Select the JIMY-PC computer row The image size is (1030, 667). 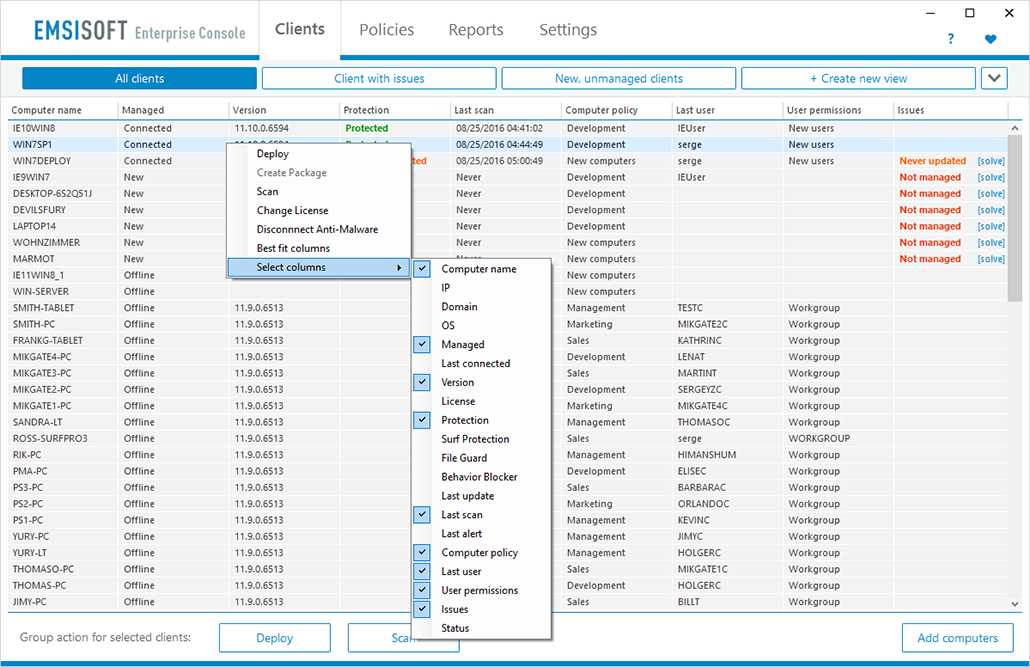(508, 601)
